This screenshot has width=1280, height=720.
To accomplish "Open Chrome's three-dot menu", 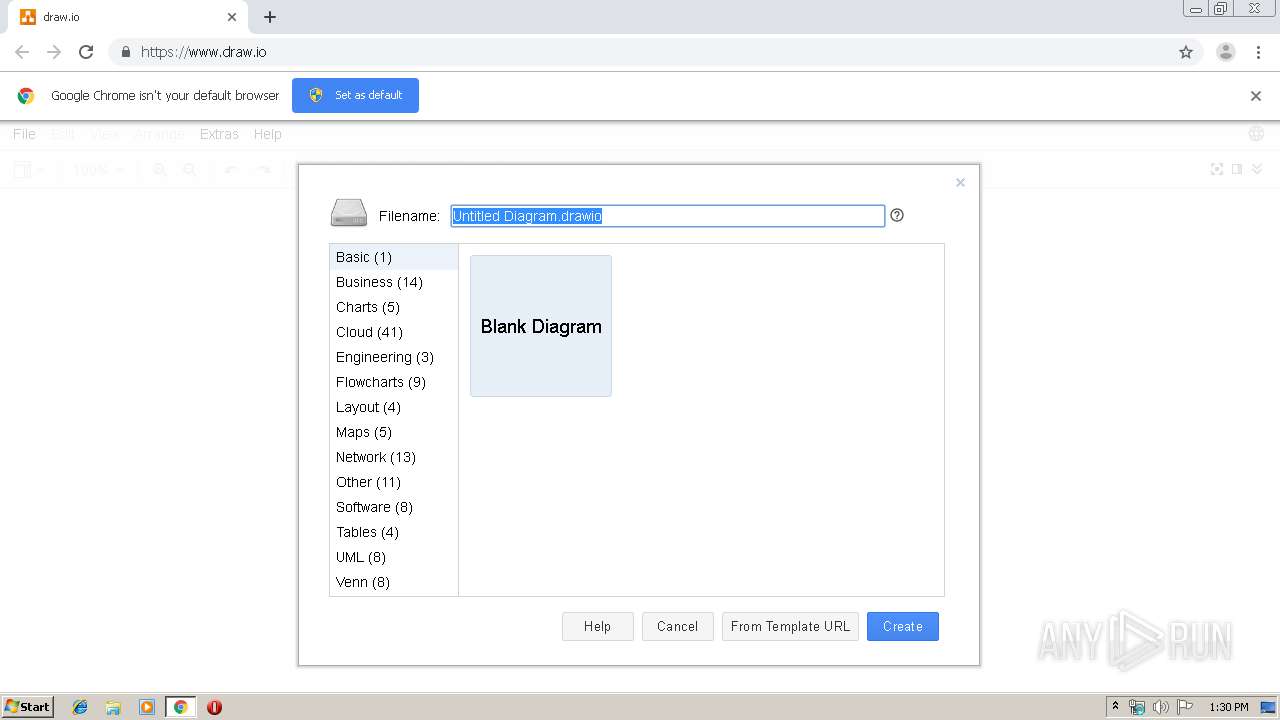I will (1259, 52).
